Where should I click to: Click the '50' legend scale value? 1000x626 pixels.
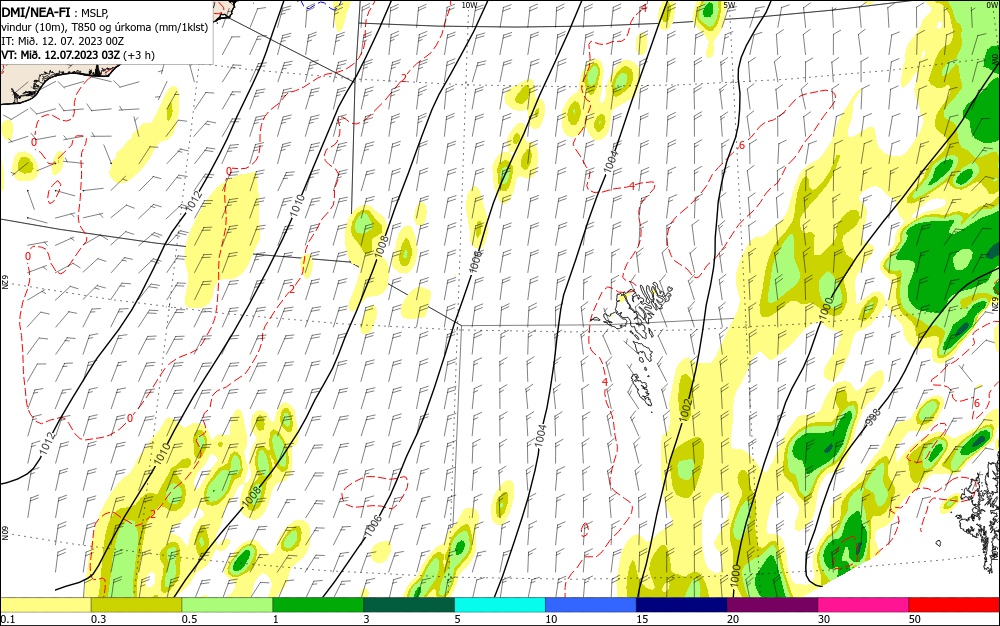click(x=915, y=620)
